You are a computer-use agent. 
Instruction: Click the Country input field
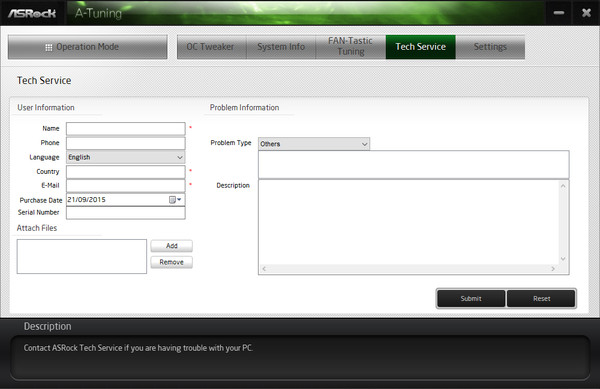click(x=126, y=172)
